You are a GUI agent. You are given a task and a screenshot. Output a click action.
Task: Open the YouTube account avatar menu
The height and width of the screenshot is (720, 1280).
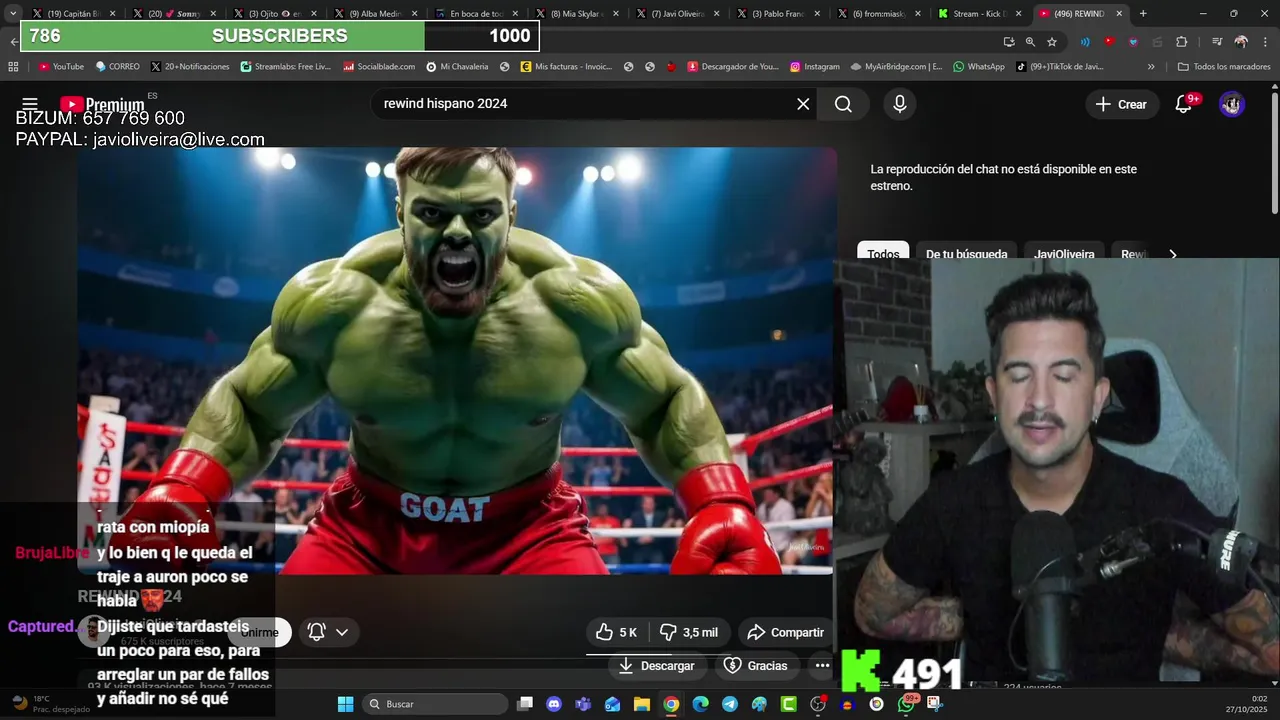1232,104
